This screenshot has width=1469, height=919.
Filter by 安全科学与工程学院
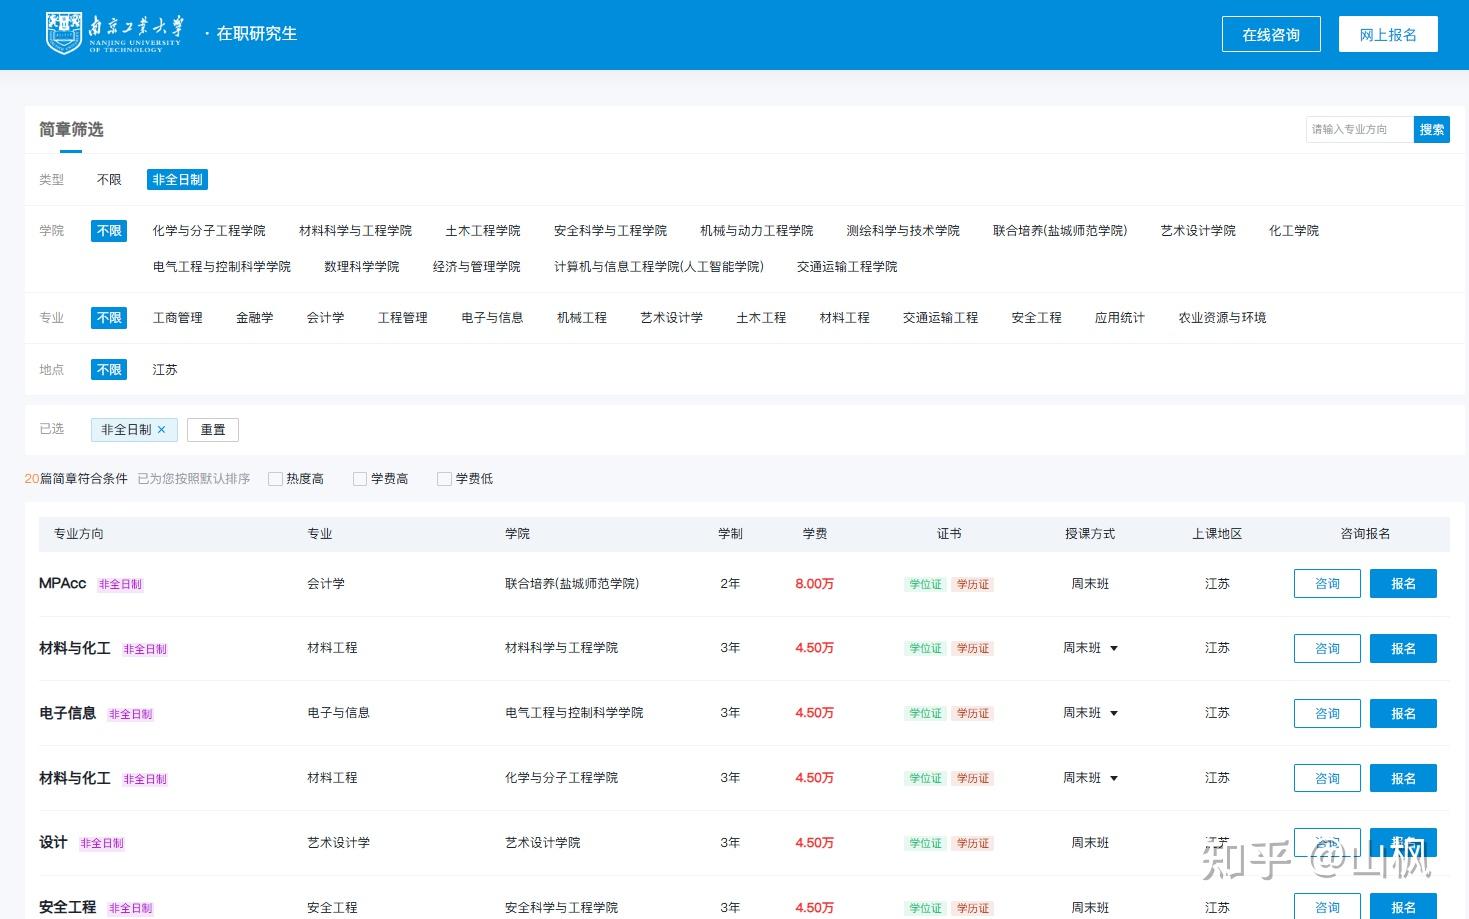tap(610, 231)
